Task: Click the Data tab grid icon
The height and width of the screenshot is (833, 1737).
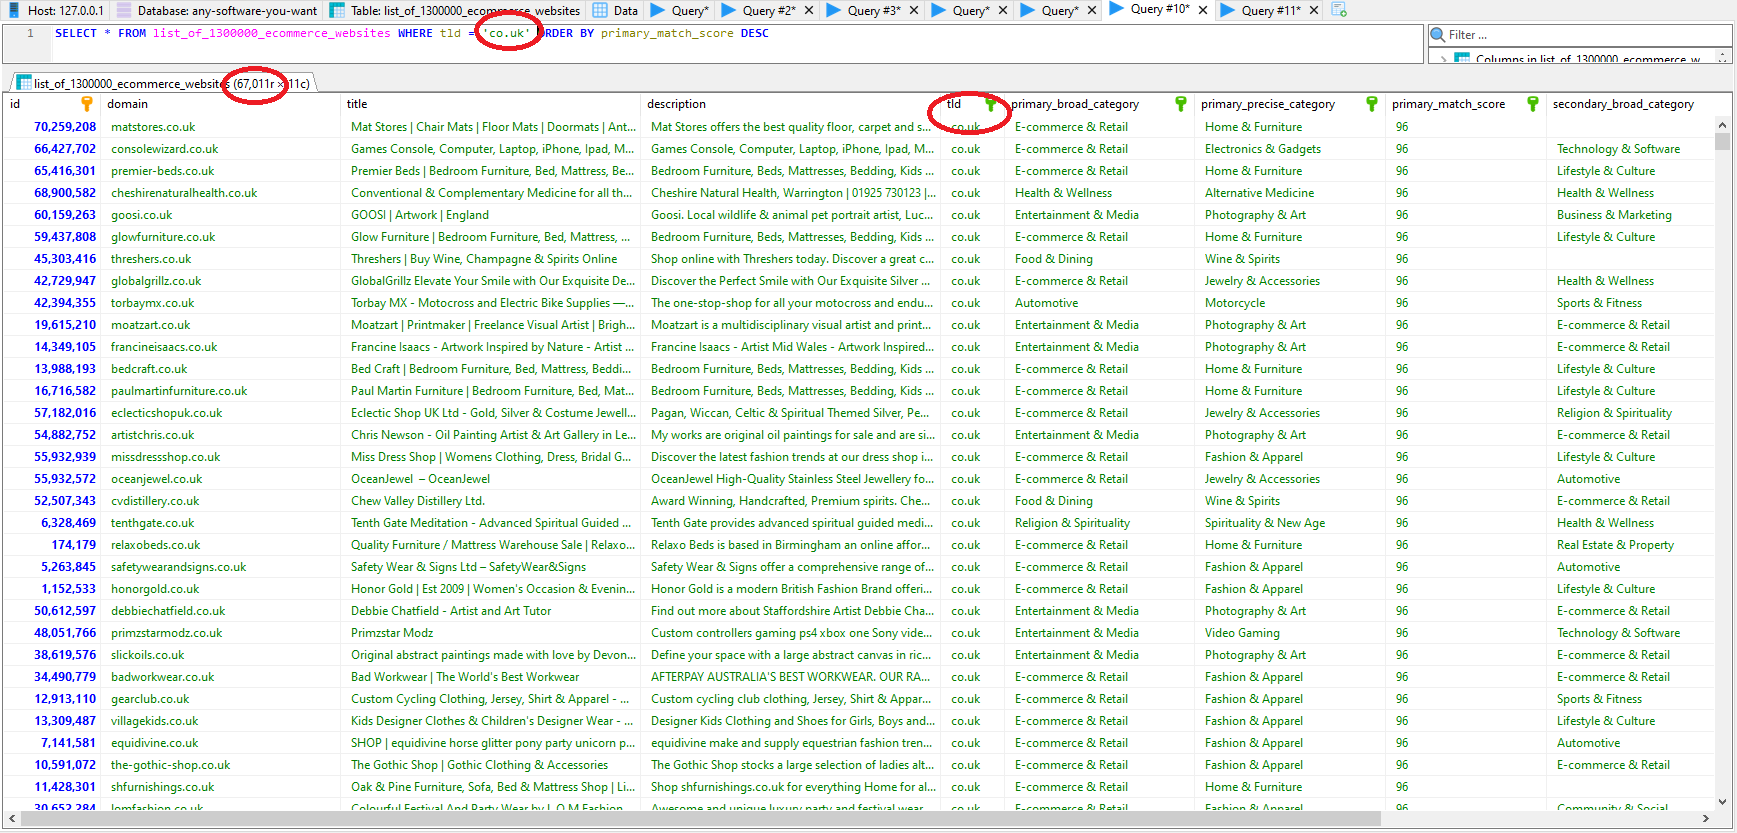Action: (600, 10)
